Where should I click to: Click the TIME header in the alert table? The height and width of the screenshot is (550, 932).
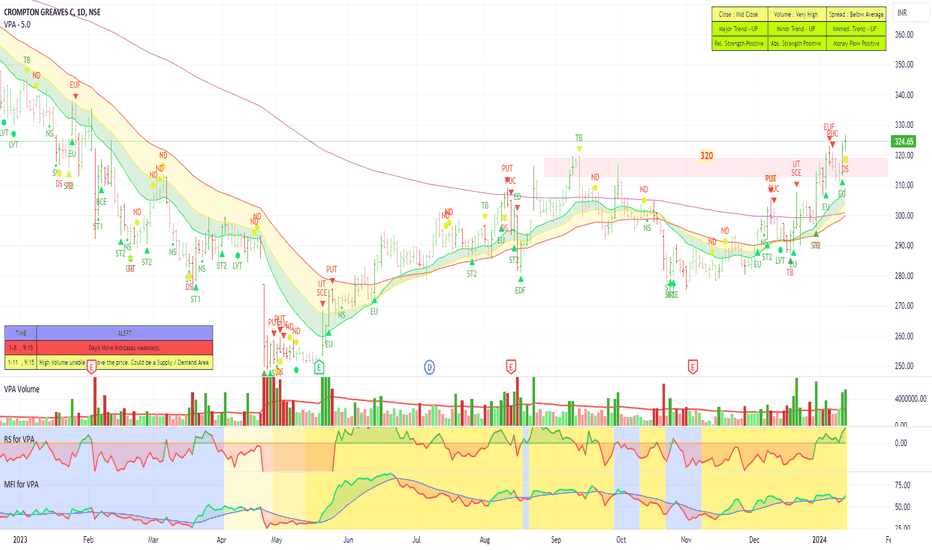tap(21, 333)
